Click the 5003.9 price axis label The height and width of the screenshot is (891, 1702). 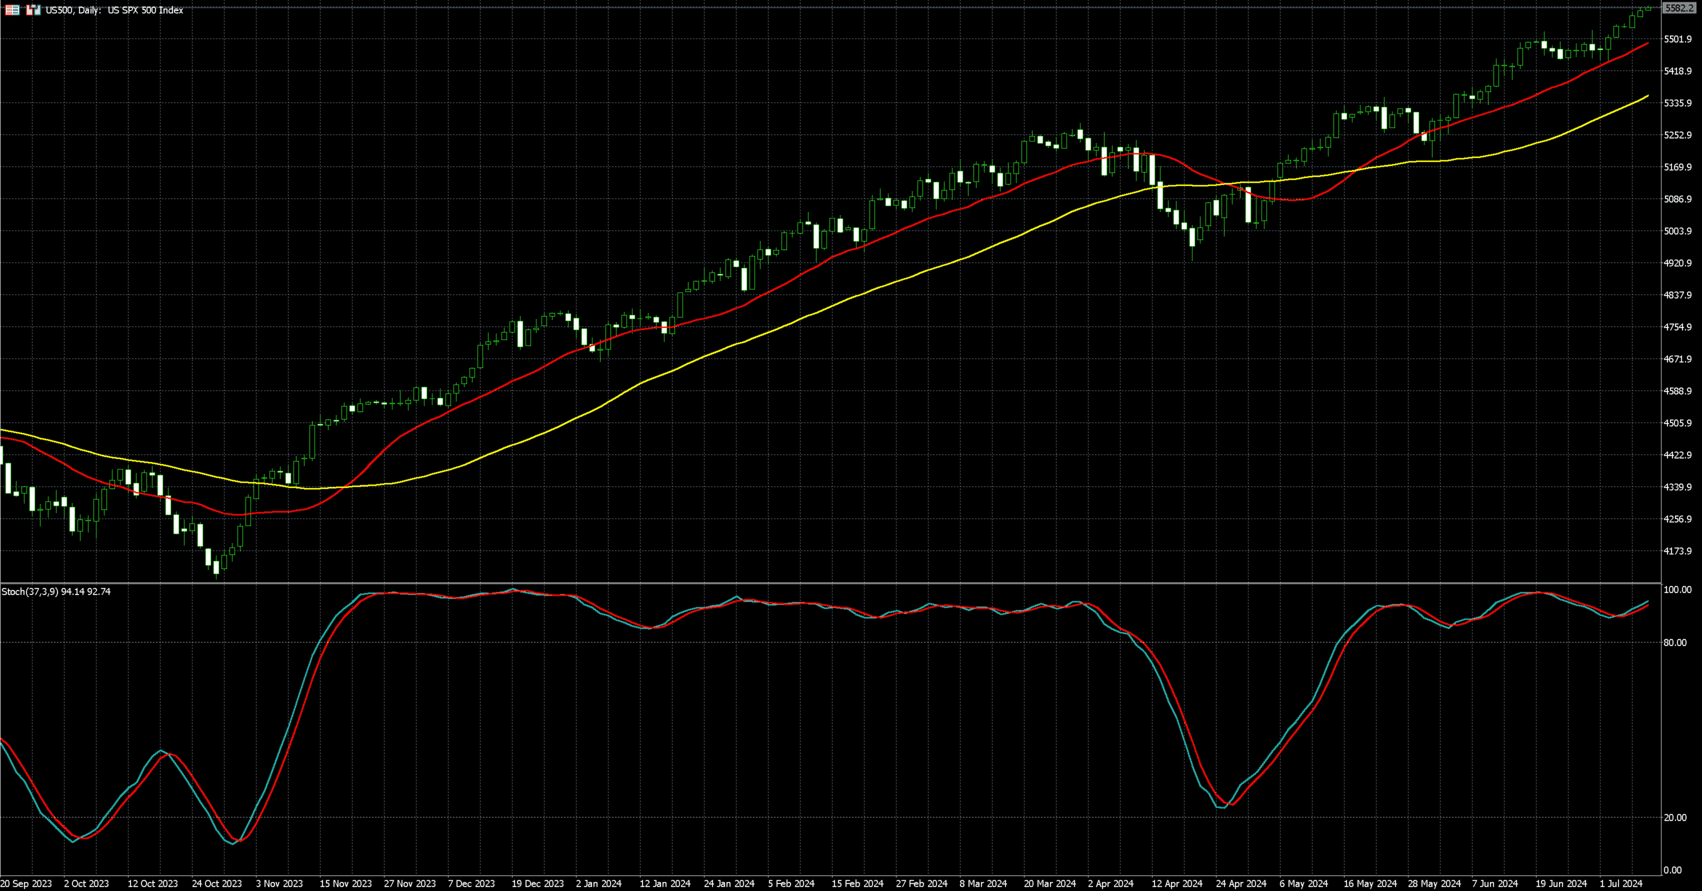1677,231
